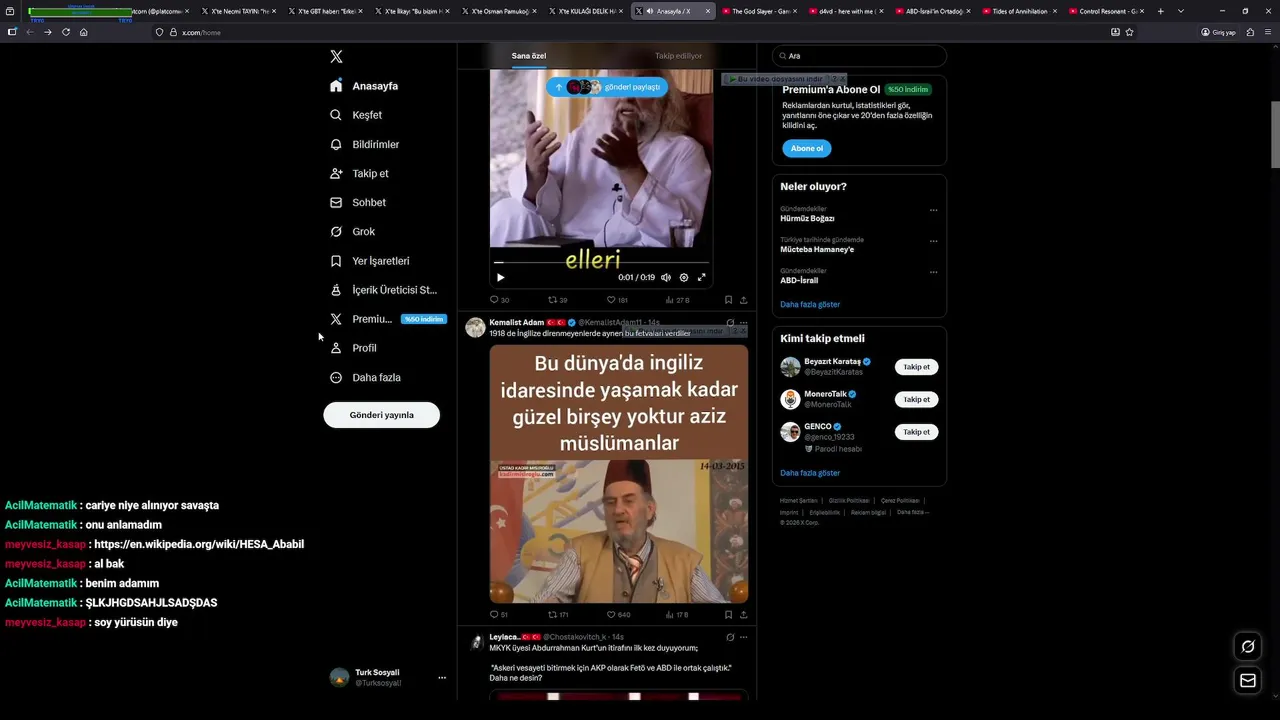Viewport: 1280px width, 720px height.
Task: Open the floating messages button
Action: coord(1248,681)
